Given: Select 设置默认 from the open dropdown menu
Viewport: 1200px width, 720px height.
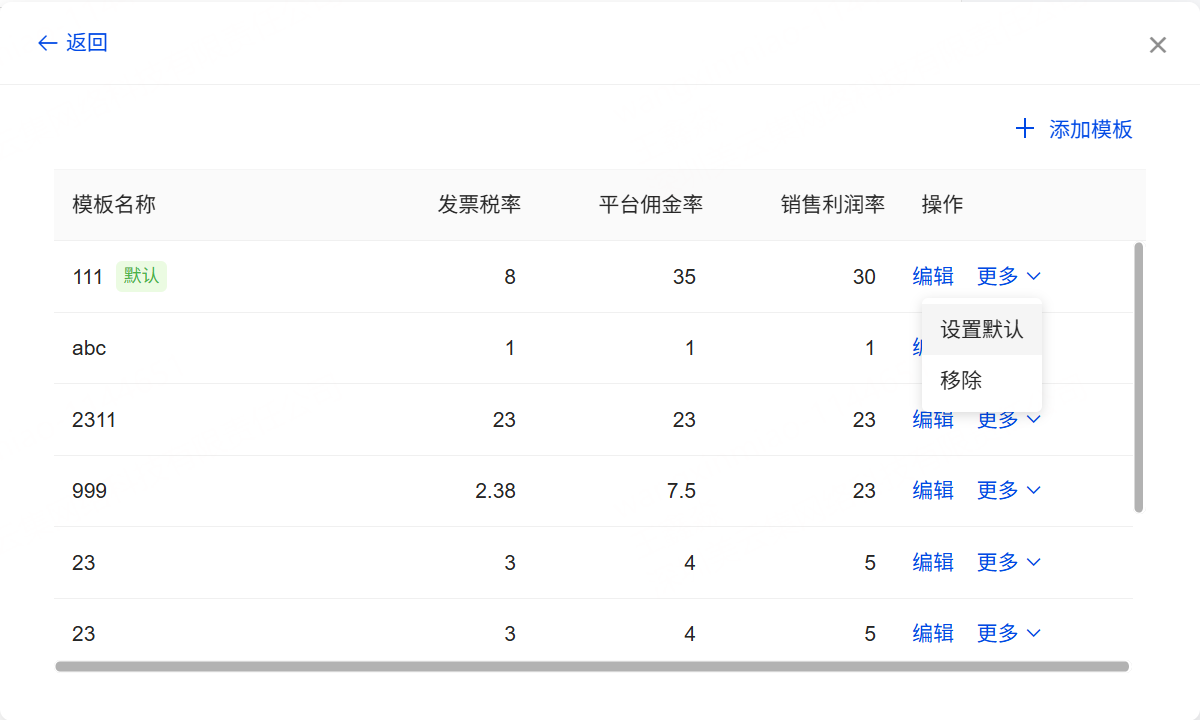Looking at the screenshot, I should (x=981, y=329).
